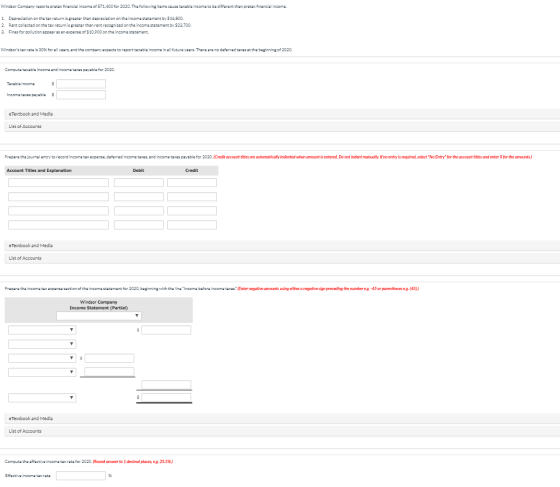Image resolution: width=560 pixels, height=487 pixels.
Task: Click first row Credit field in journal entry
Action: click(192, 182)
